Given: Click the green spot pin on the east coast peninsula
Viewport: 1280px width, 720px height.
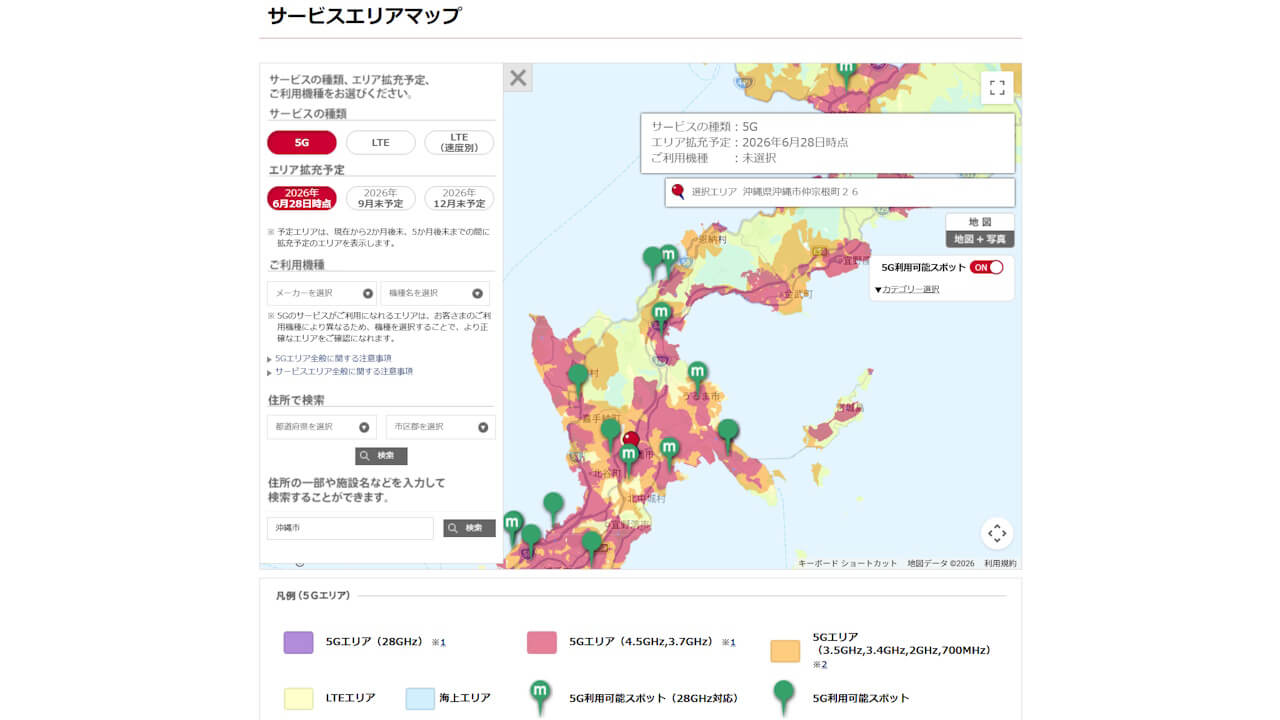Looking at the screenshot, I should point(728,436).
